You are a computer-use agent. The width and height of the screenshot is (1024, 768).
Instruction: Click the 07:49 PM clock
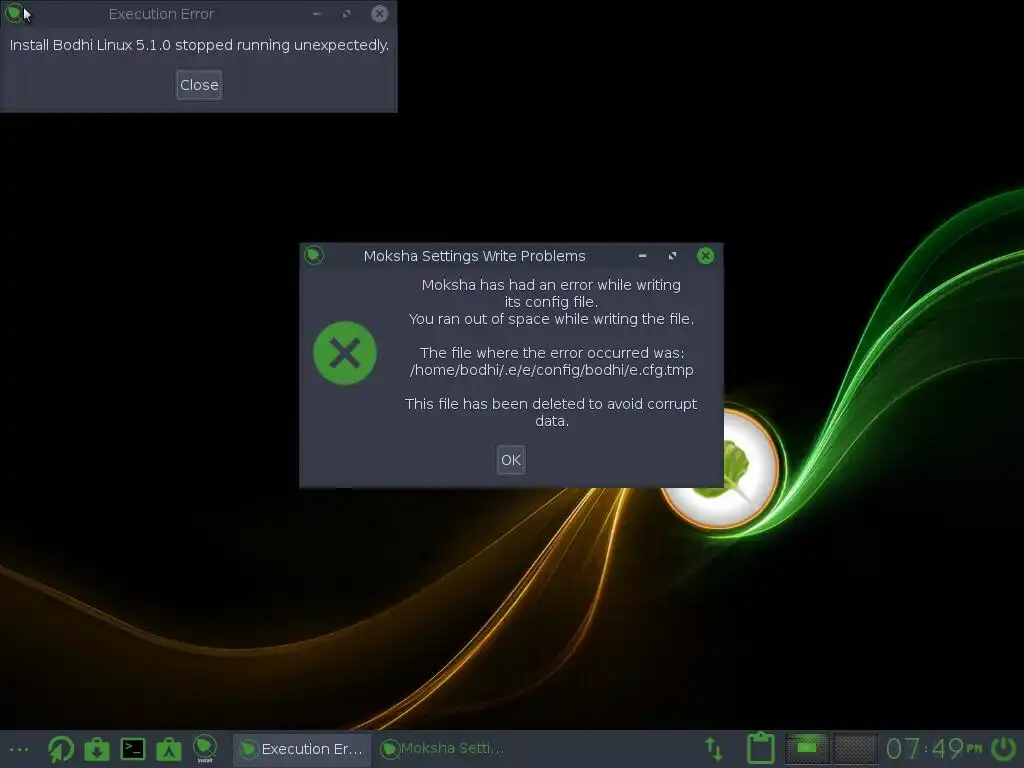coord(934,748)
